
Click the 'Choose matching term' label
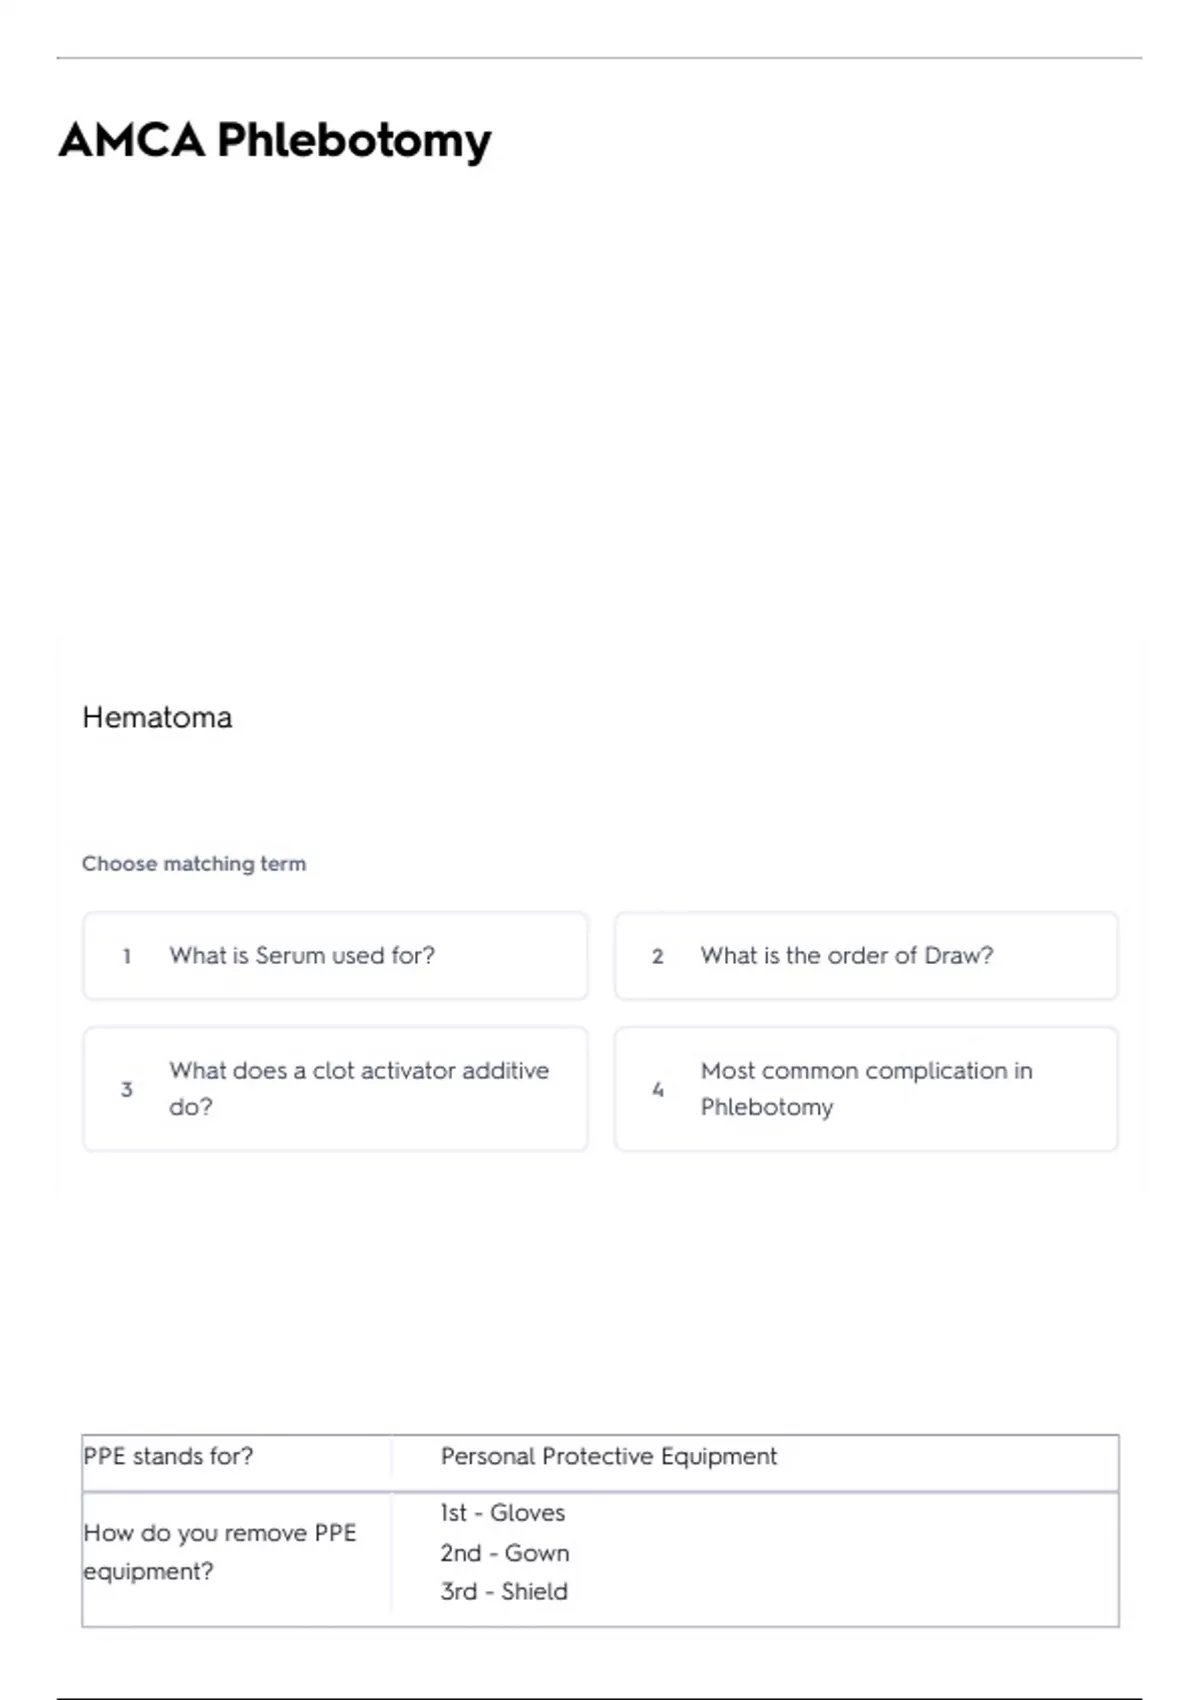click(194, 863)
